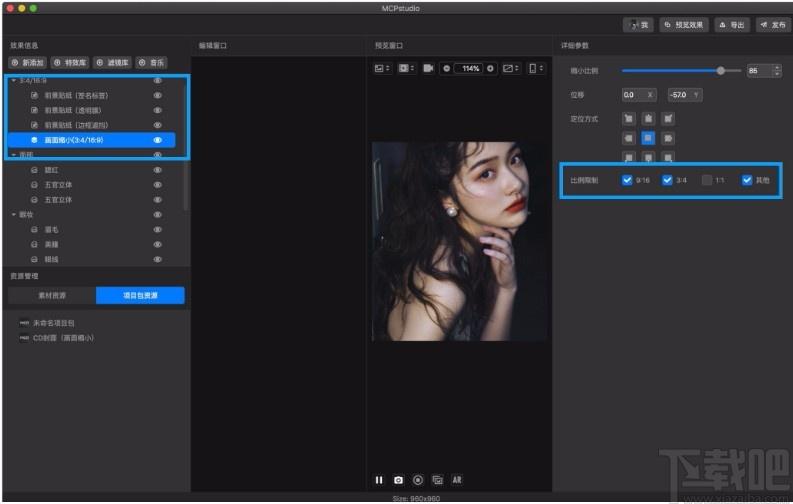Uncheck the 3:4 ratio checkbox
The width and height of the screenshot is (793, 504).
point(667,180)
